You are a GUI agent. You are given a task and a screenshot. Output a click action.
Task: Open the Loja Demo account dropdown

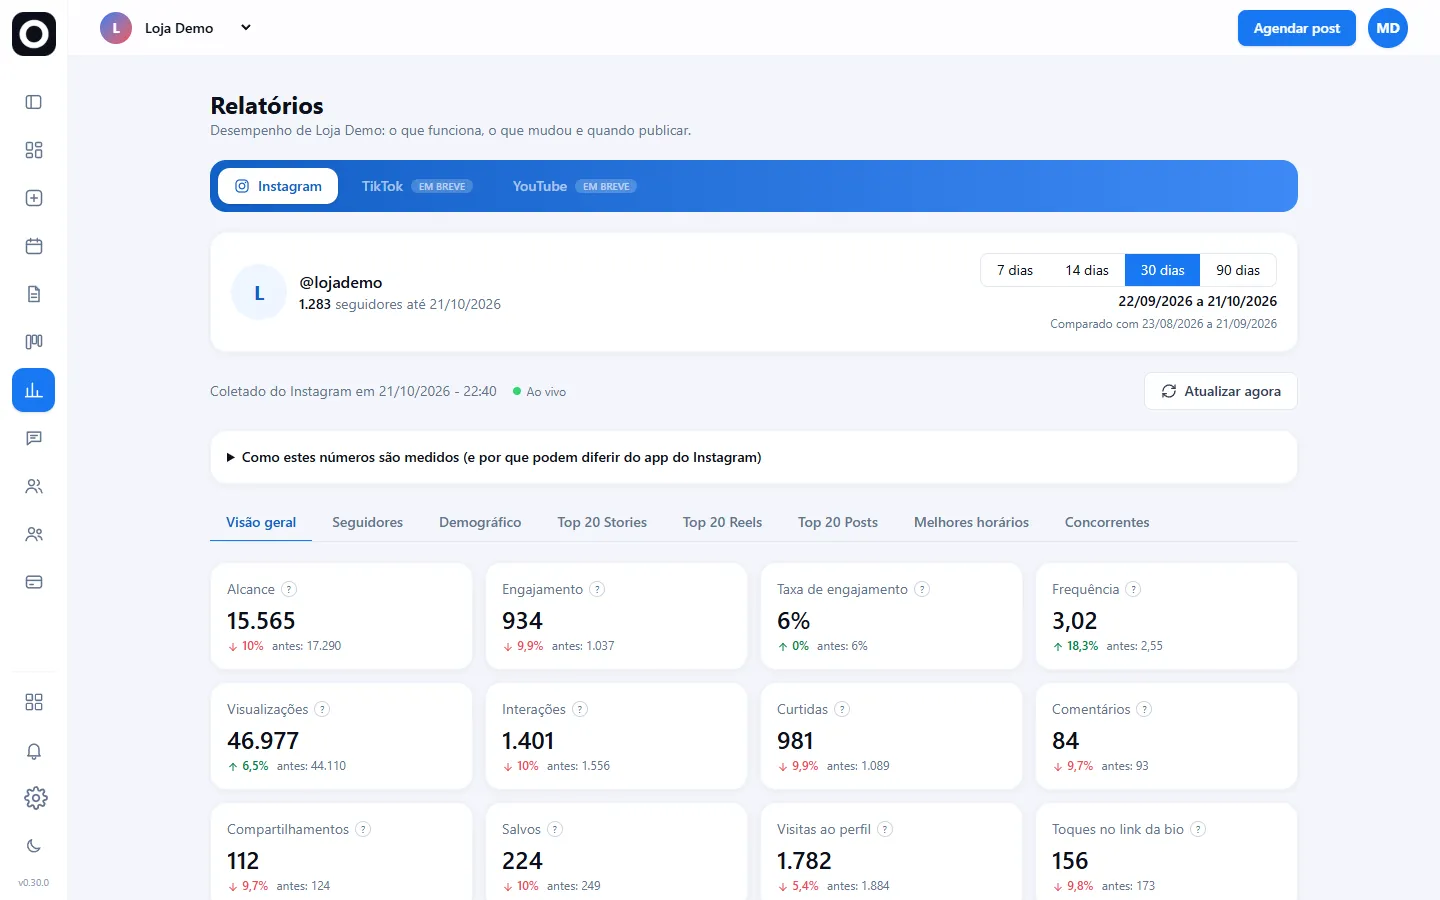[177, 28]
